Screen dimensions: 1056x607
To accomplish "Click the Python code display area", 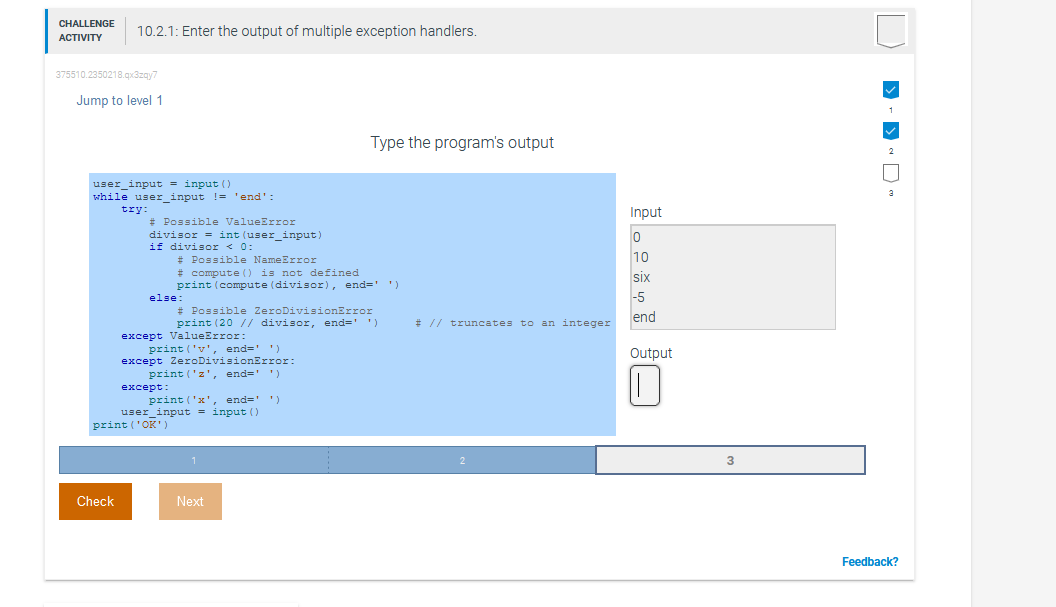I will click(x=350, y=305).
